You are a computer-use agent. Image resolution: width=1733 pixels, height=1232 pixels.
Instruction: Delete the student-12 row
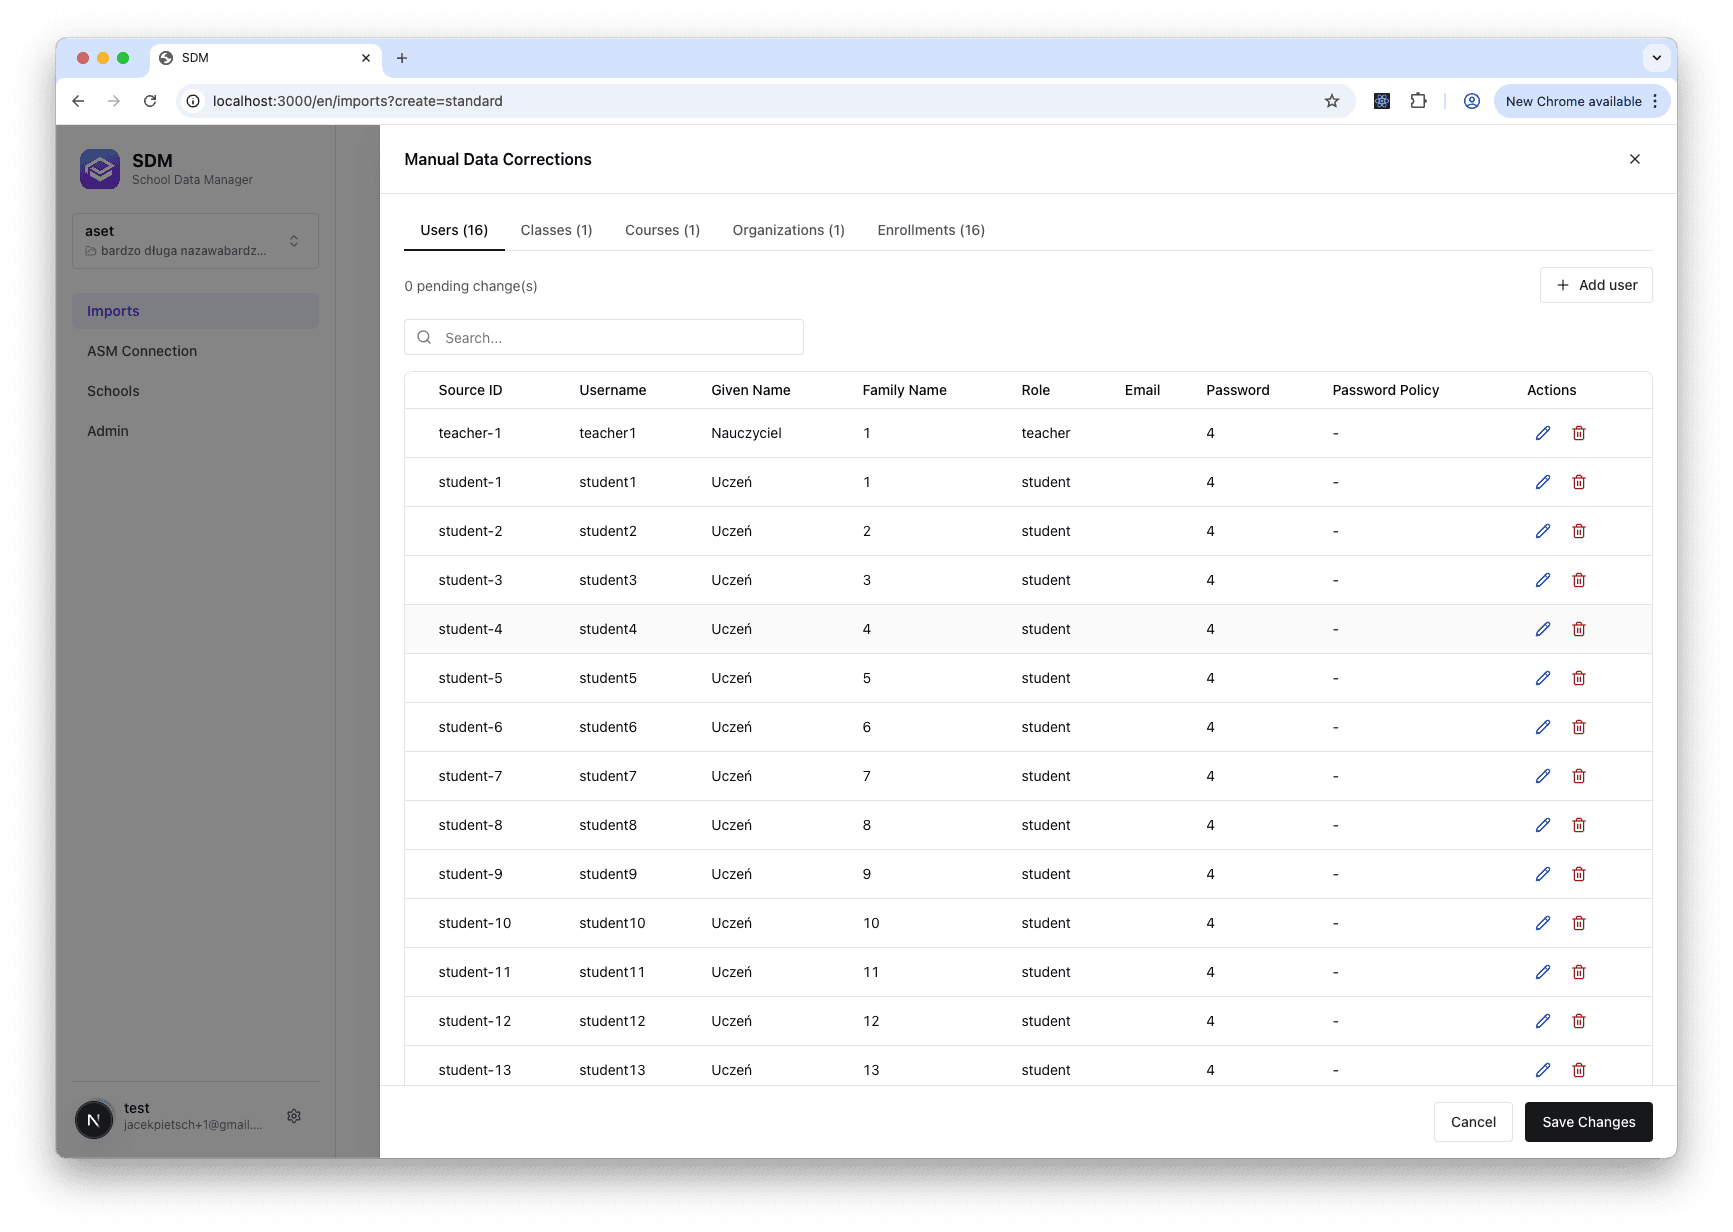(1579, 1021)
